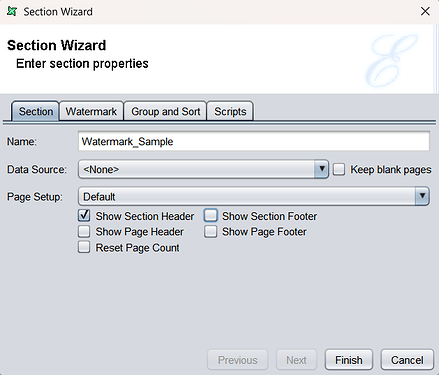Screen dimensions: 439x375
Task: Enable Keep blank pages checkbox
Action: [339, 169]
